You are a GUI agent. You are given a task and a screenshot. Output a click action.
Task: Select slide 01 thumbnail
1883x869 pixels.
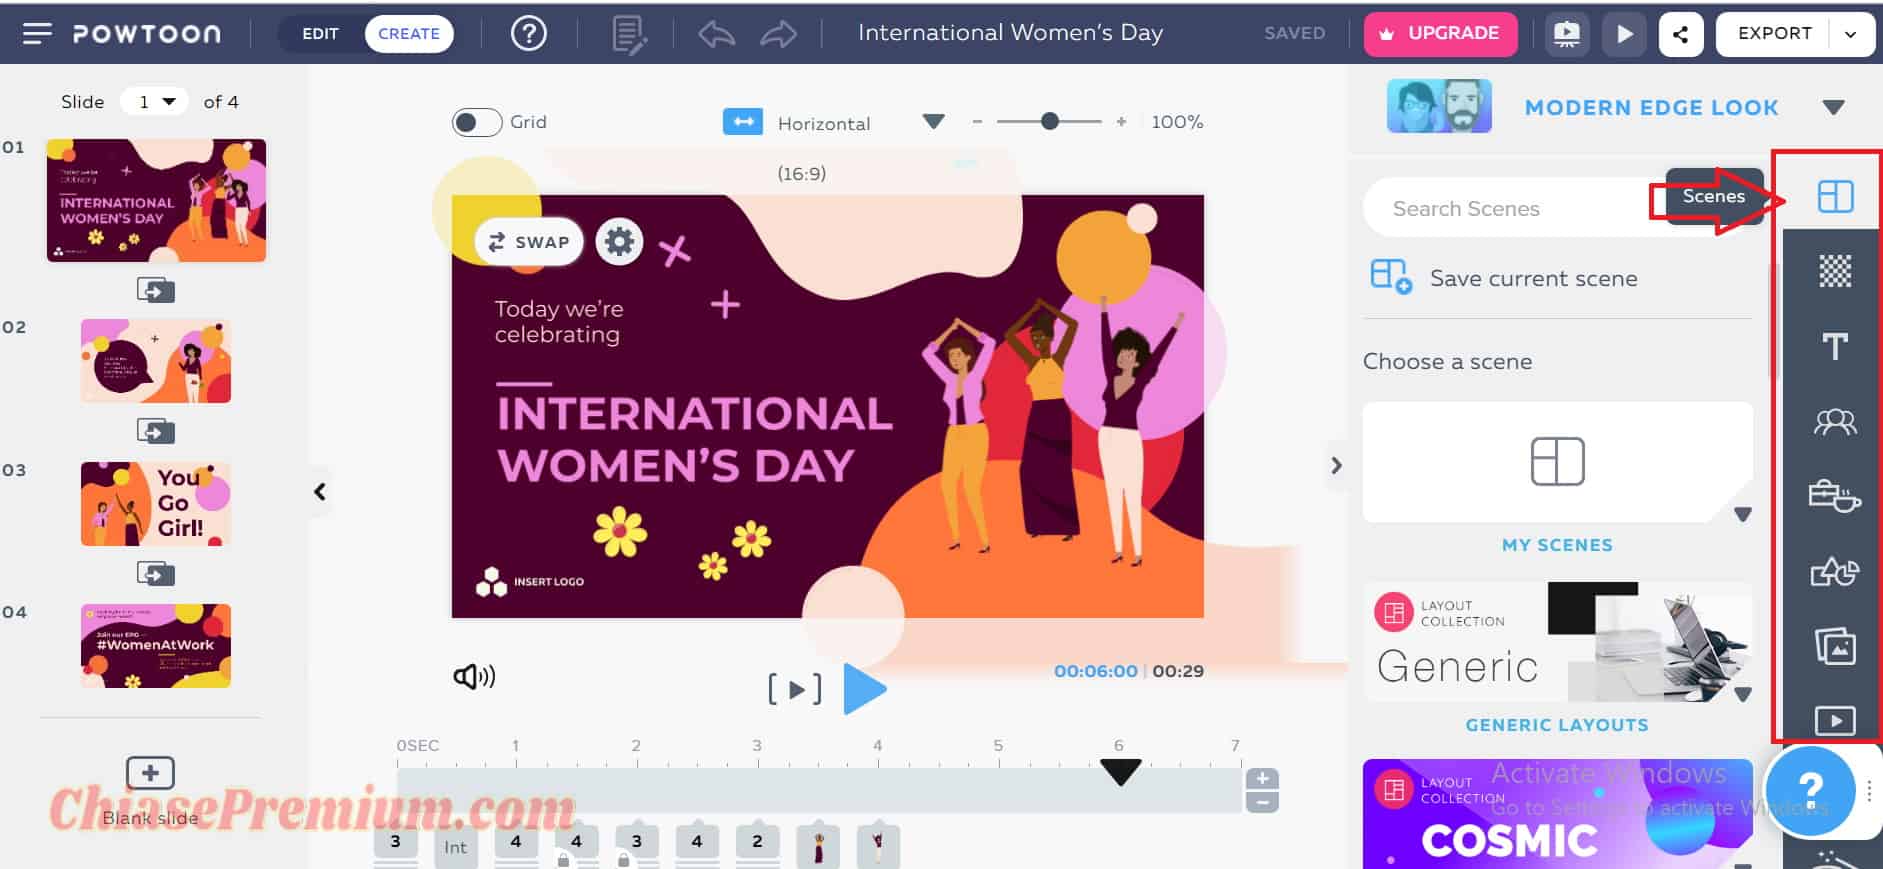[x=156, y=200]
